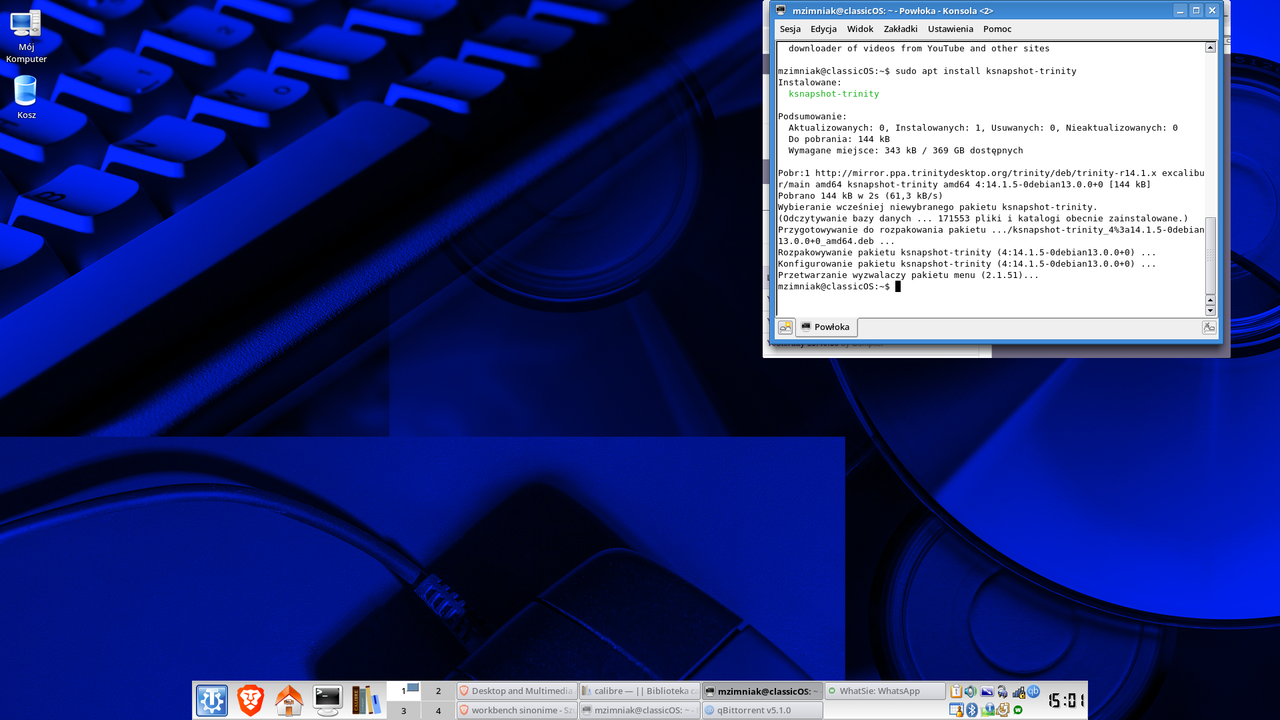Open the volume mixer tray icon
Screen dimensions: 1280x720
970,691
